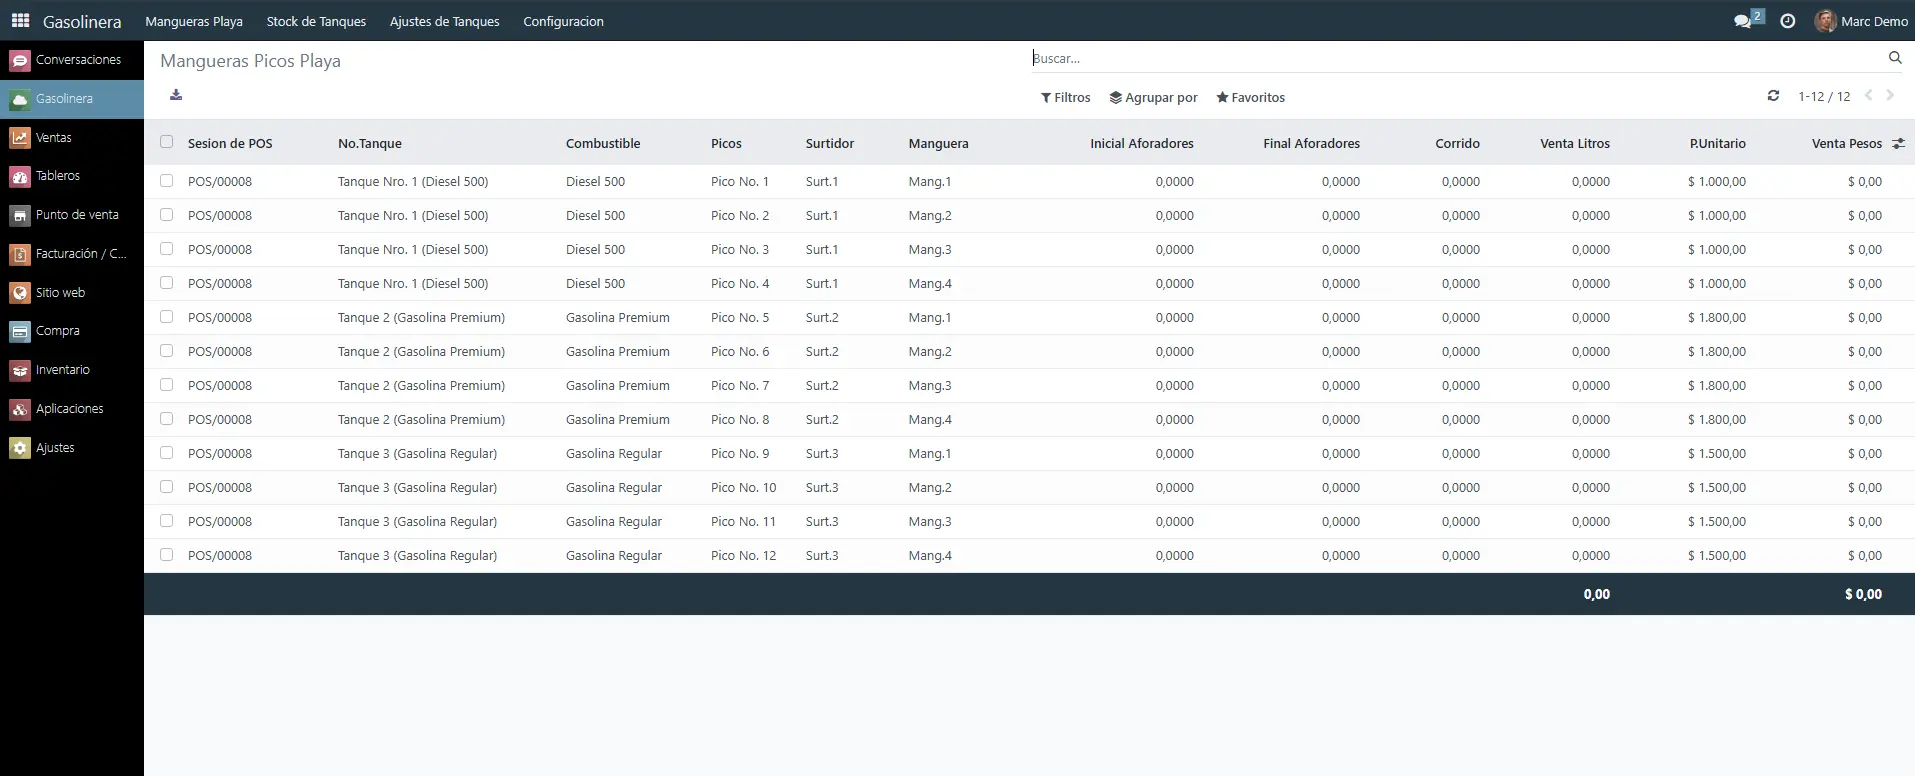
Task: Sort by the P.Unitario column header
Action: click(1718, 143)
